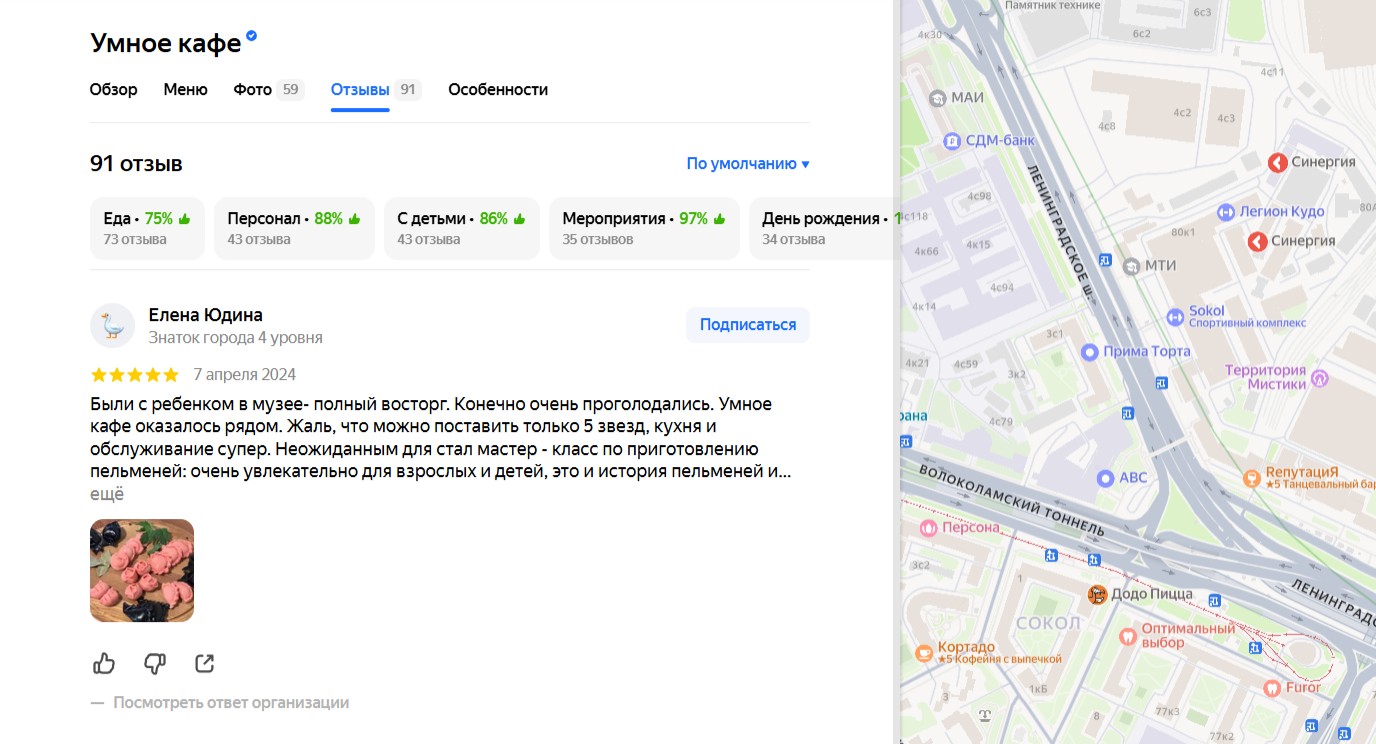Open the pelmeni review photo thumbnail
Viewport: 1376px width, 744px height.
point(142,571)
